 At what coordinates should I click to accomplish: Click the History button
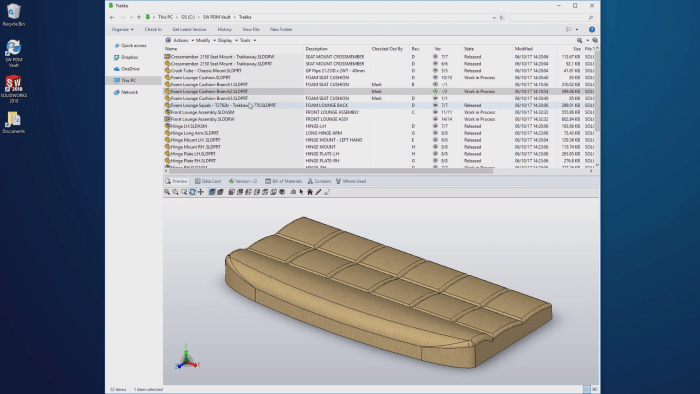[x=225, y=29]
